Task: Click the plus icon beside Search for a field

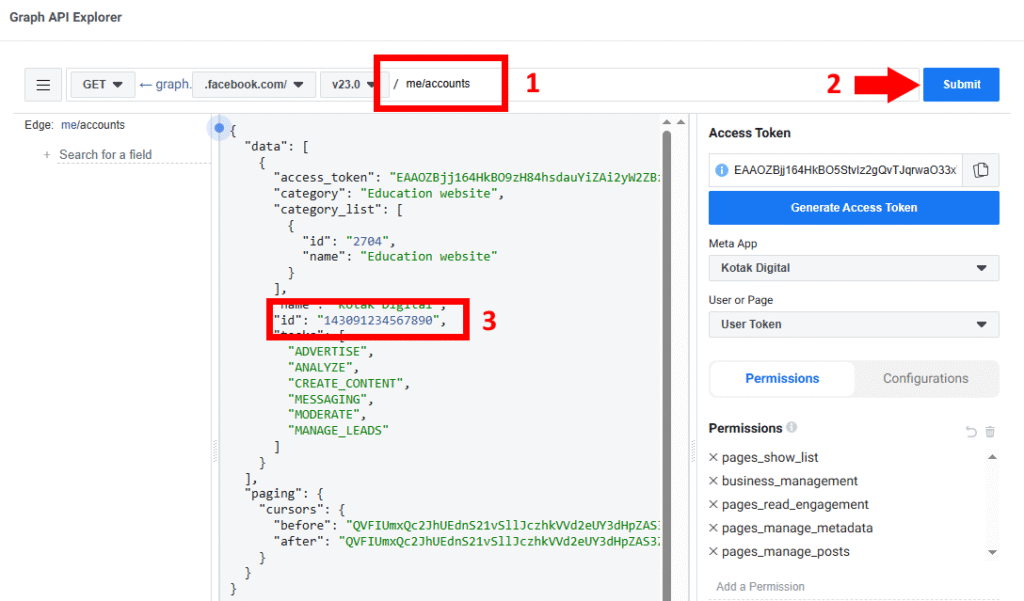Action: (x=46, y=155)
